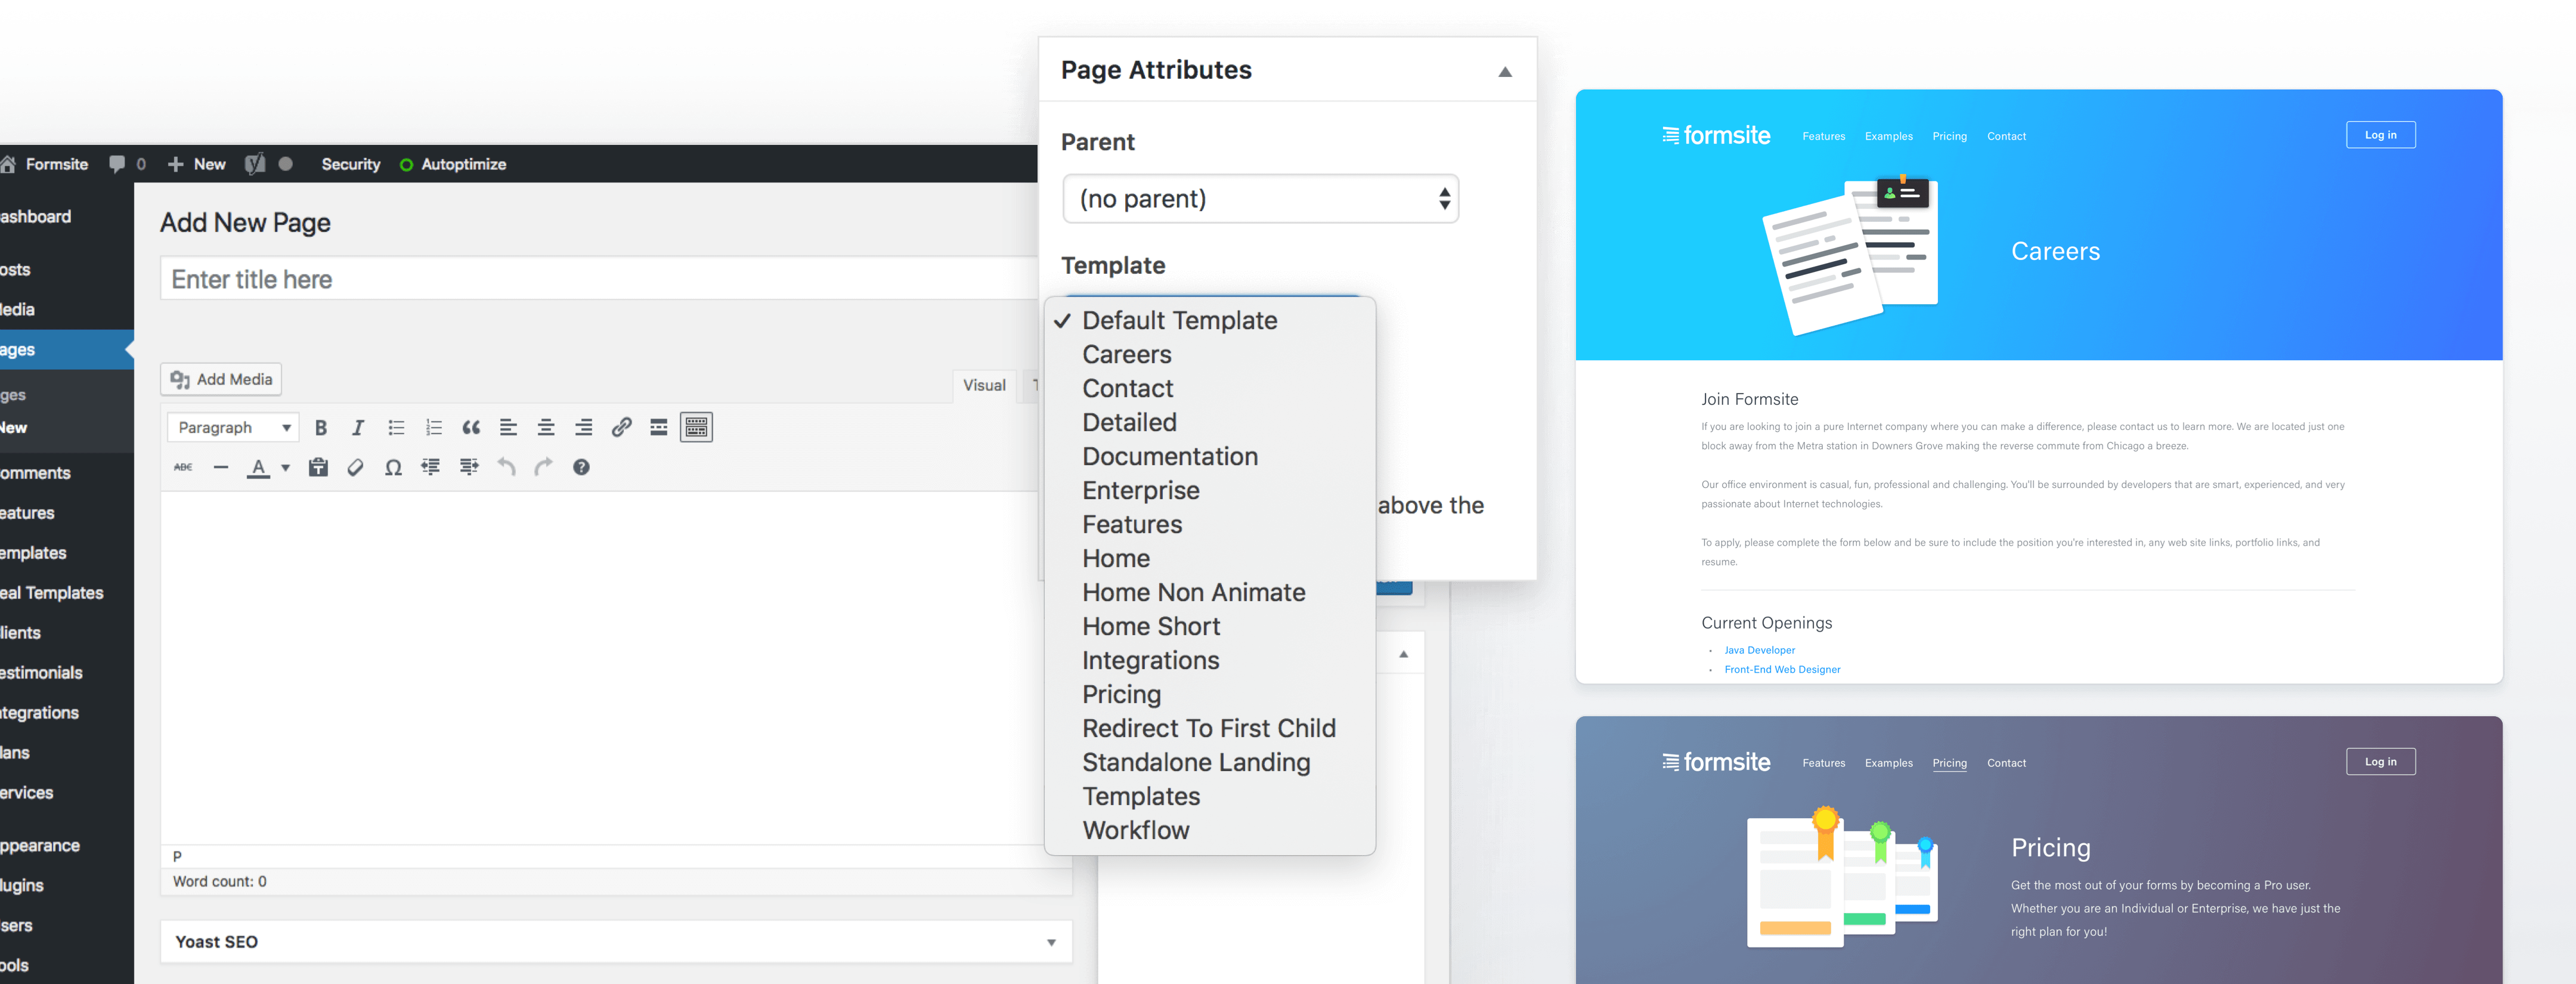Click the Add Media button
This screenshot has height=984, width=2576.
point(221,380)
